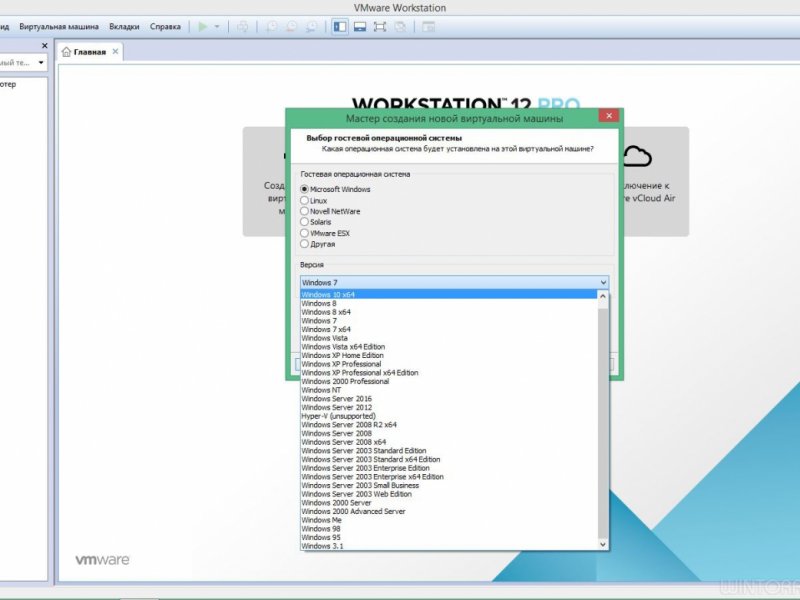
Task: Close the new virtual machine wizard dialog
Action: 609,116
